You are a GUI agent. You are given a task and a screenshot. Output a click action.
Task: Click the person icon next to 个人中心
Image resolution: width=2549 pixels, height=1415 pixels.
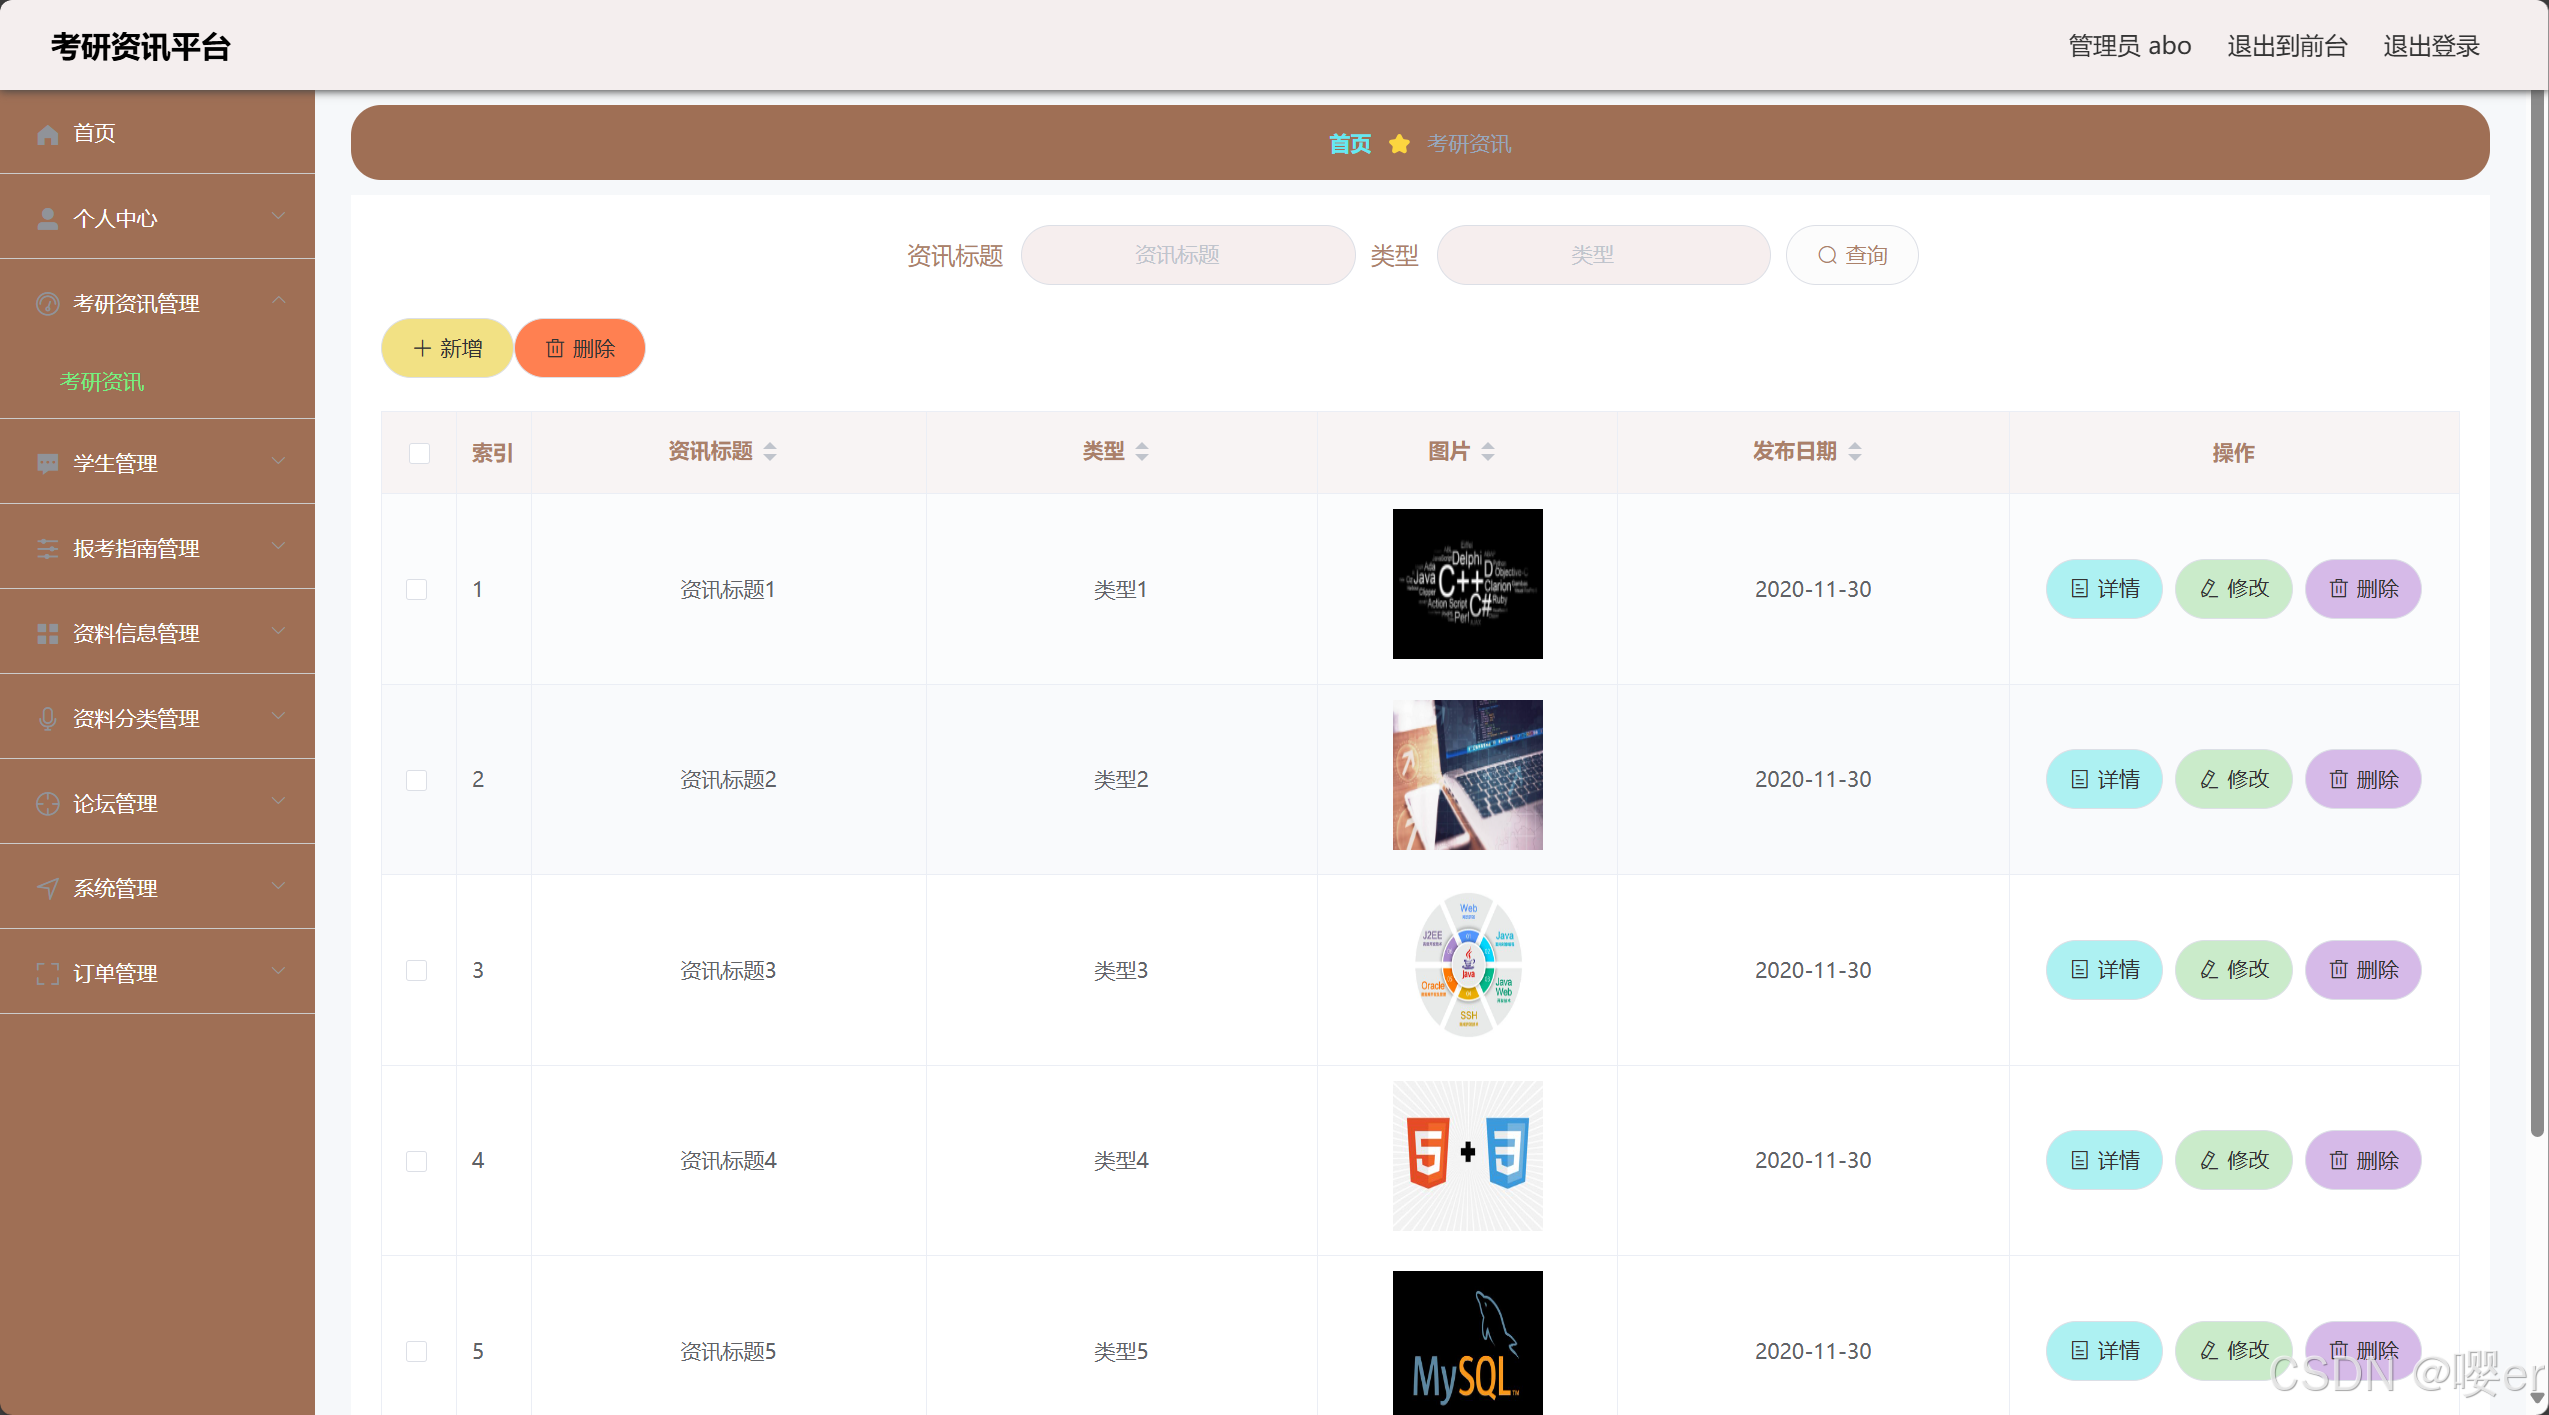click(x=47, y=219)
